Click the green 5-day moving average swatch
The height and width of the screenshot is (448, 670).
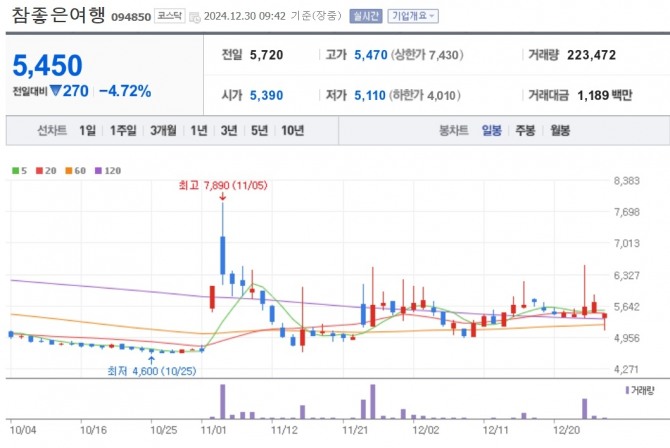tap(15, 171)
